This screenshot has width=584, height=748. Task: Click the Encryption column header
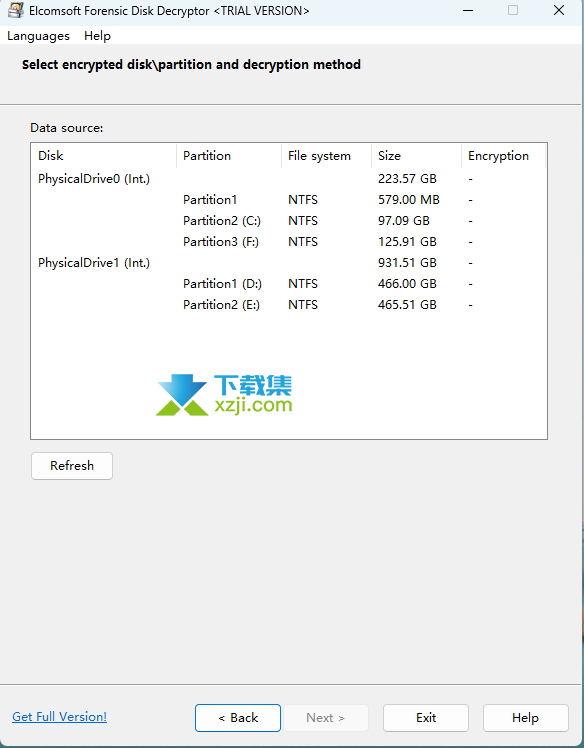click(503, 156)
